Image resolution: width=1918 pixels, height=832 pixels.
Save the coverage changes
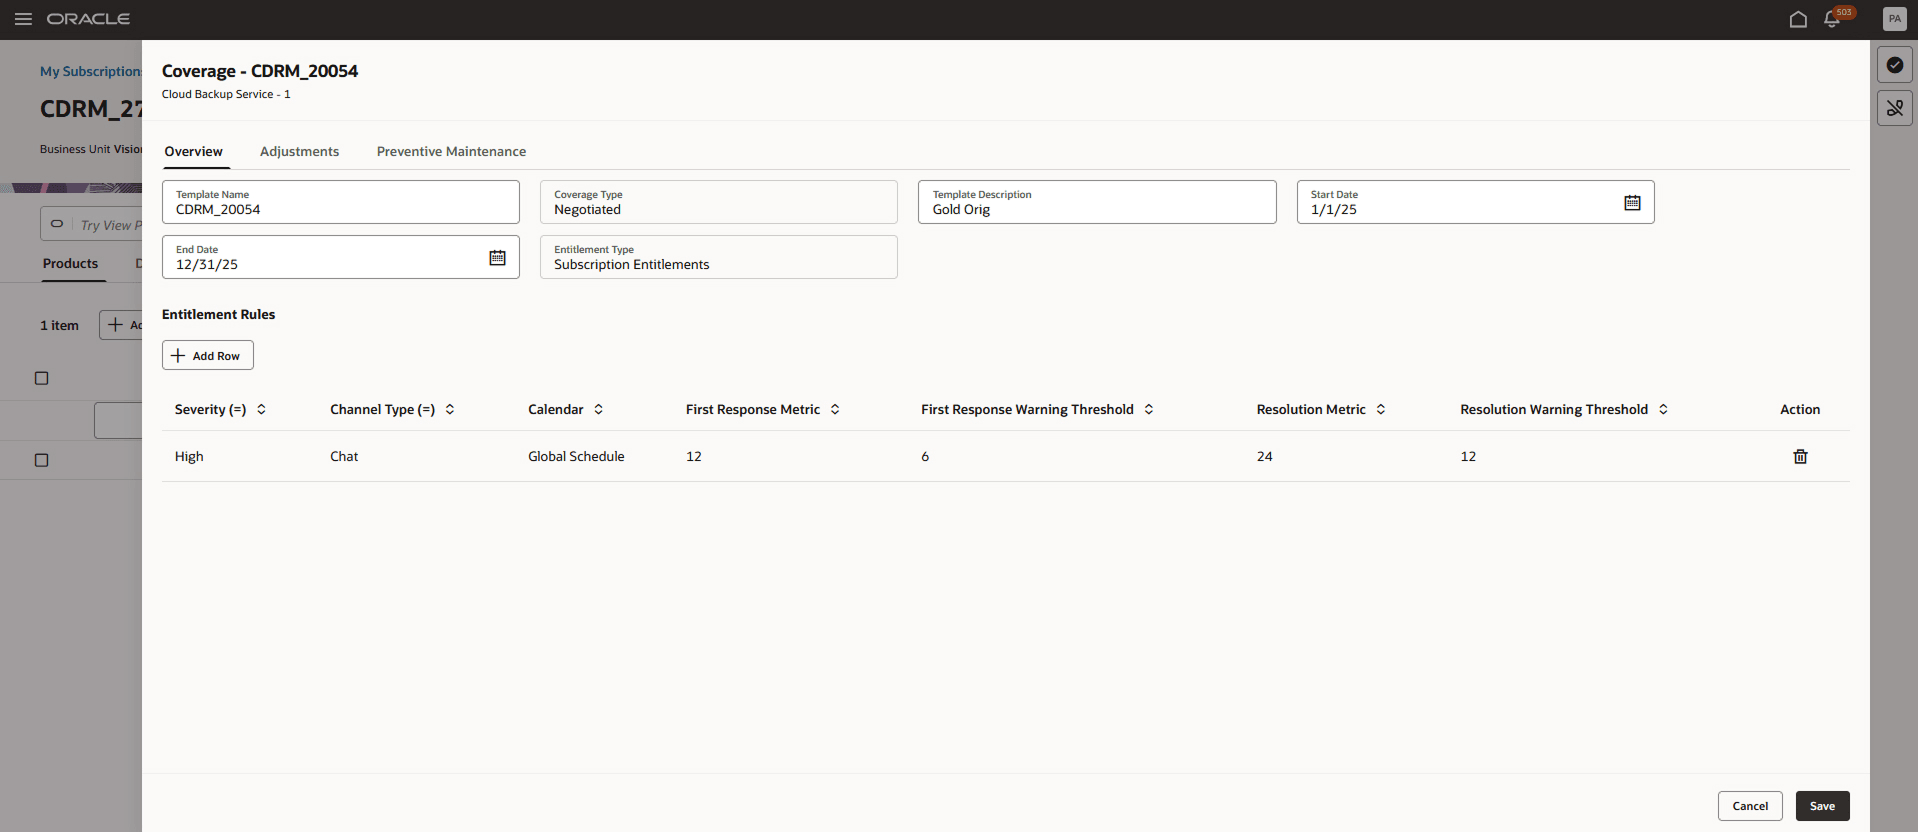coord(1822,806)
